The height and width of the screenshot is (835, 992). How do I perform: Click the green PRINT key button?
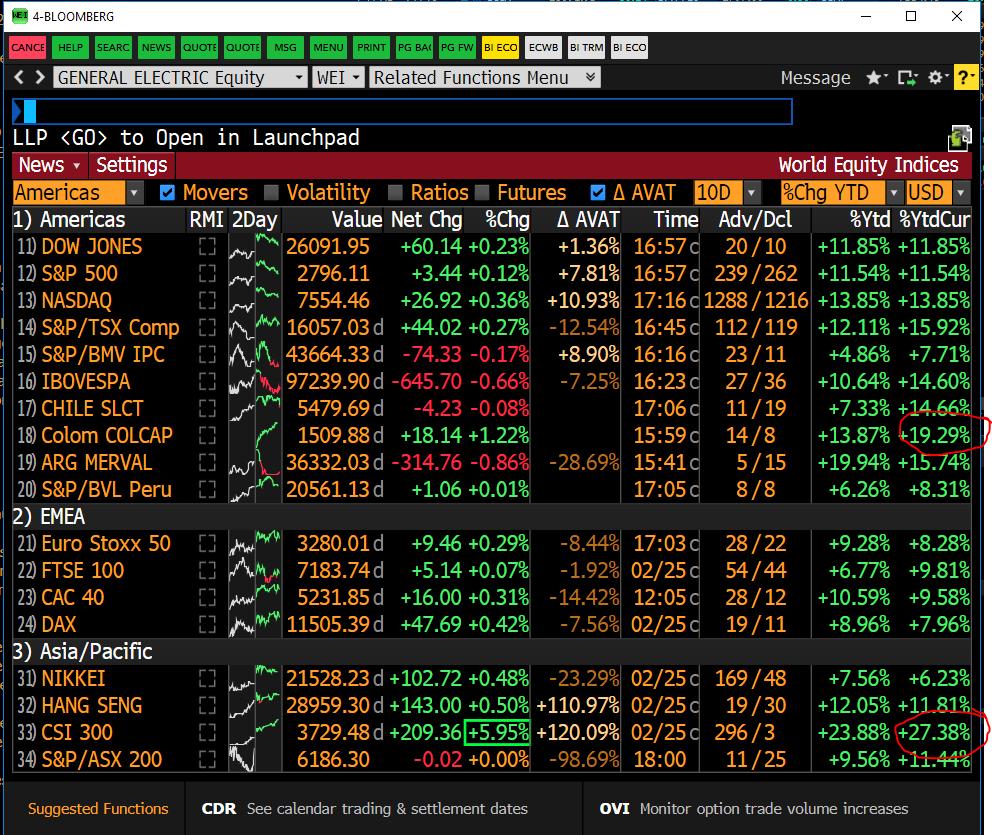371,47
